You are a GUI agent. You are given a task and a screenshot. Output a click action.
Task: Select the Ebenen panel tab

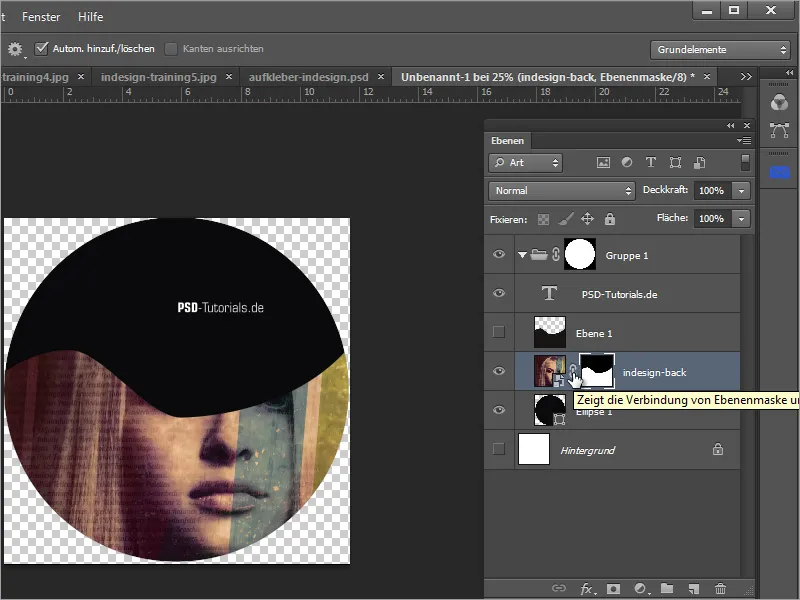coord(507,140)
